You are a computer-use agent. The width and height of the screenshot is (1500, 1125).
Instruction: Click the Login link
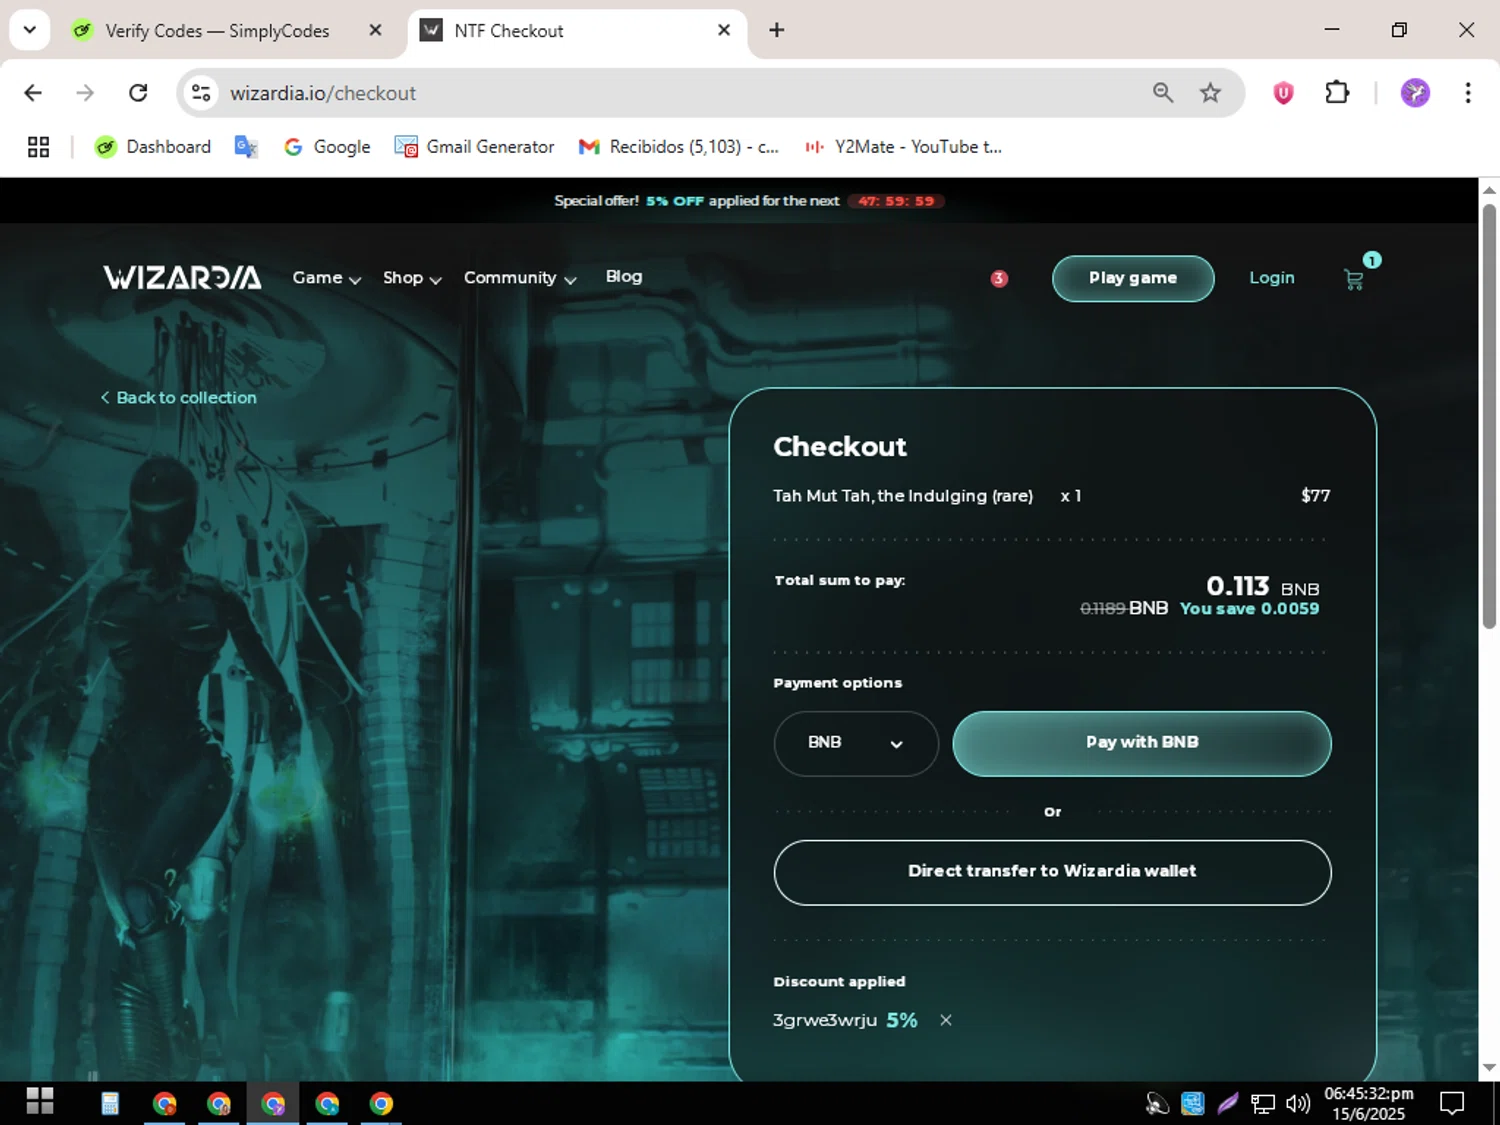(1272, 278)
